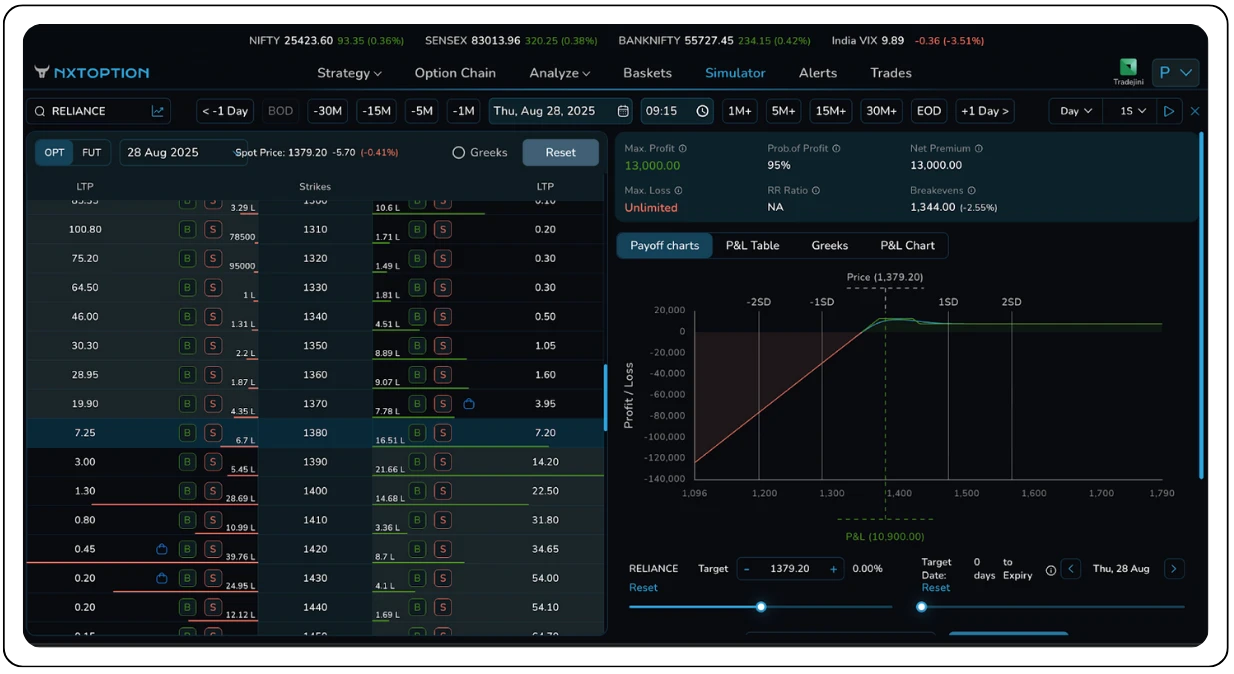
Task: Select the OPT segment toggle
Action: (54, 153)
